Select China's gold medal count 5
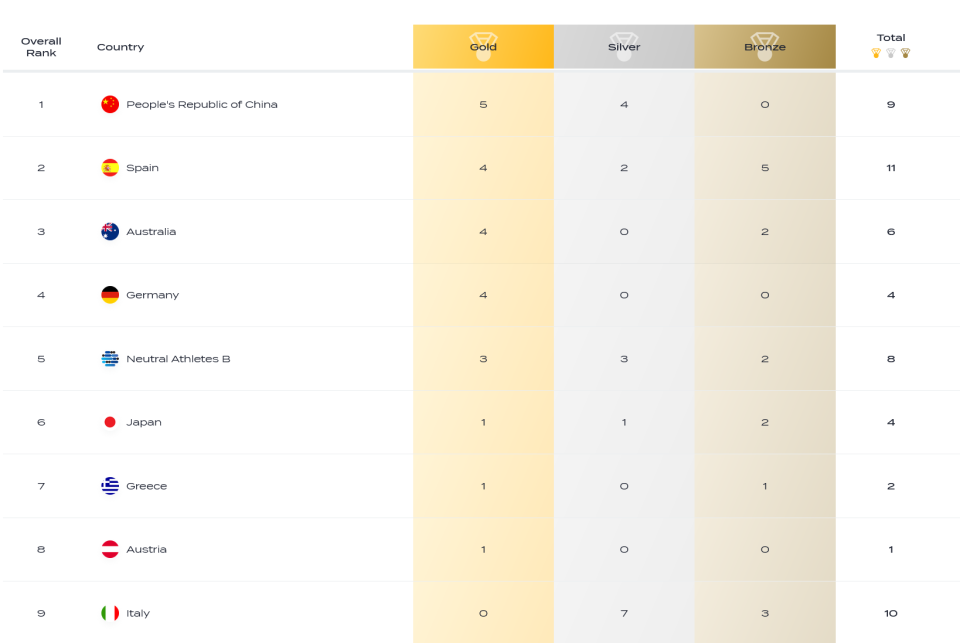Screen dimensions: 960x643 (x=483, y=104)
